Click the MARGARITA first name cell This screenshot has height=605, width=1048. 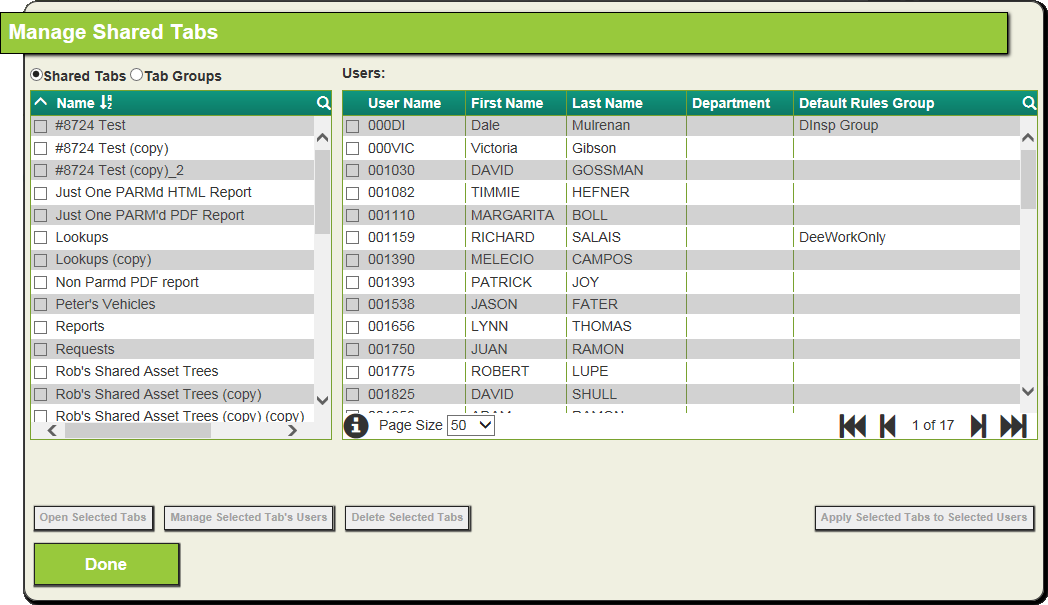coord(512,215)
